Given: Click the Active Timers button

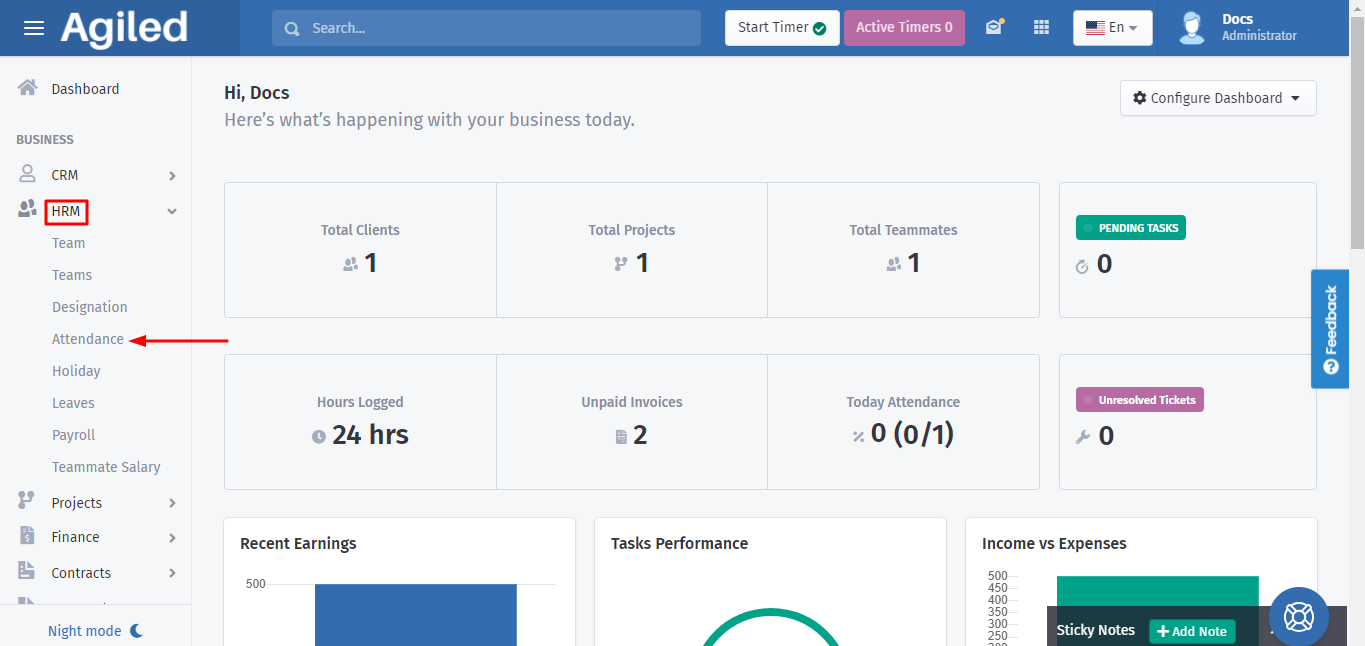Looking at the screenshot, I should [x=904, y=28].
